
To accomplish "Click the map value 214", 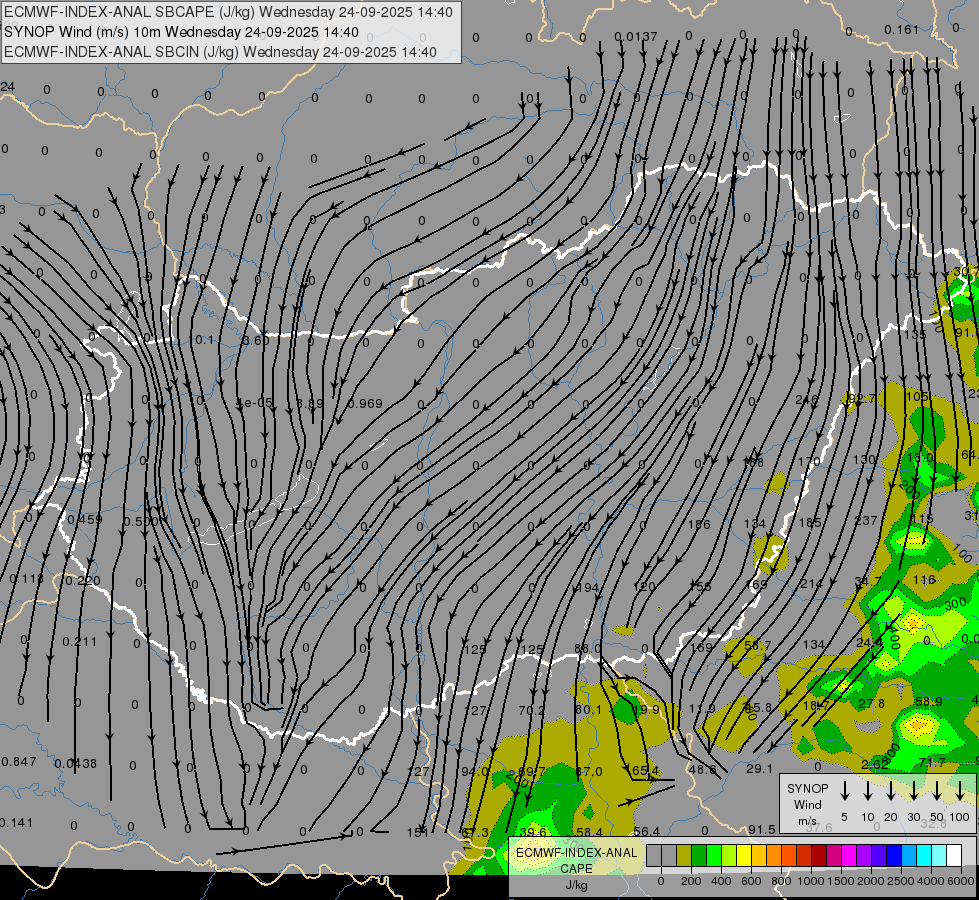I will click(x=812, y=583).
